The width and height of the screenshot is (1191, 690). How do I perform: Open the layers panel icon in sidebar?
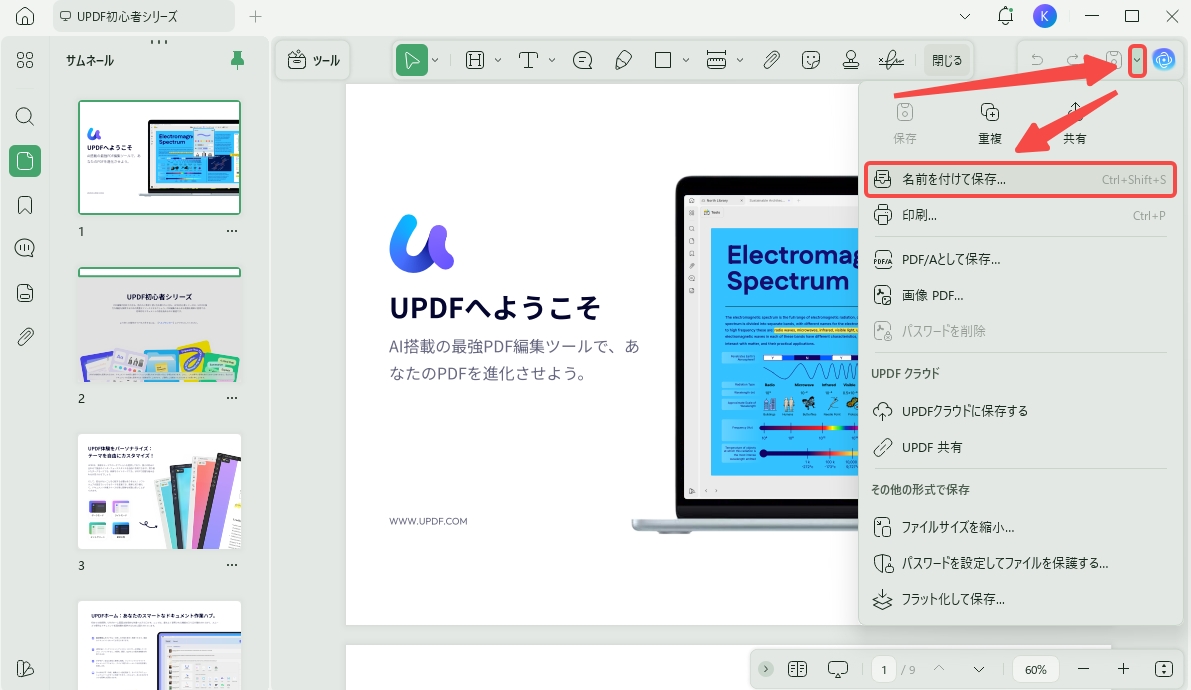pos(25,293)
